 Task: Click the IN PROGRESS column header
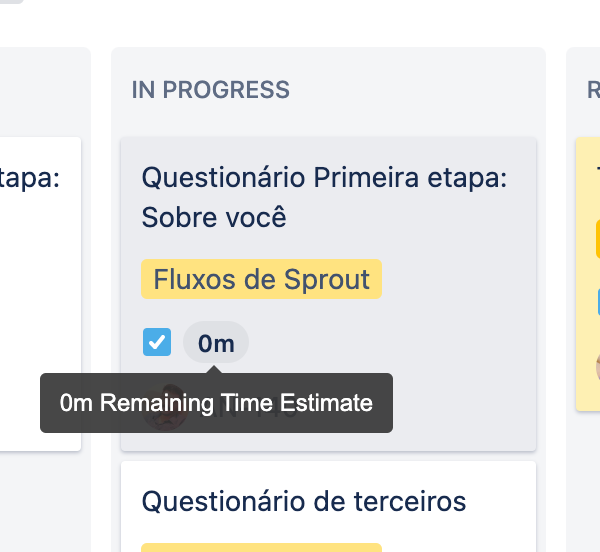point(210,90)
